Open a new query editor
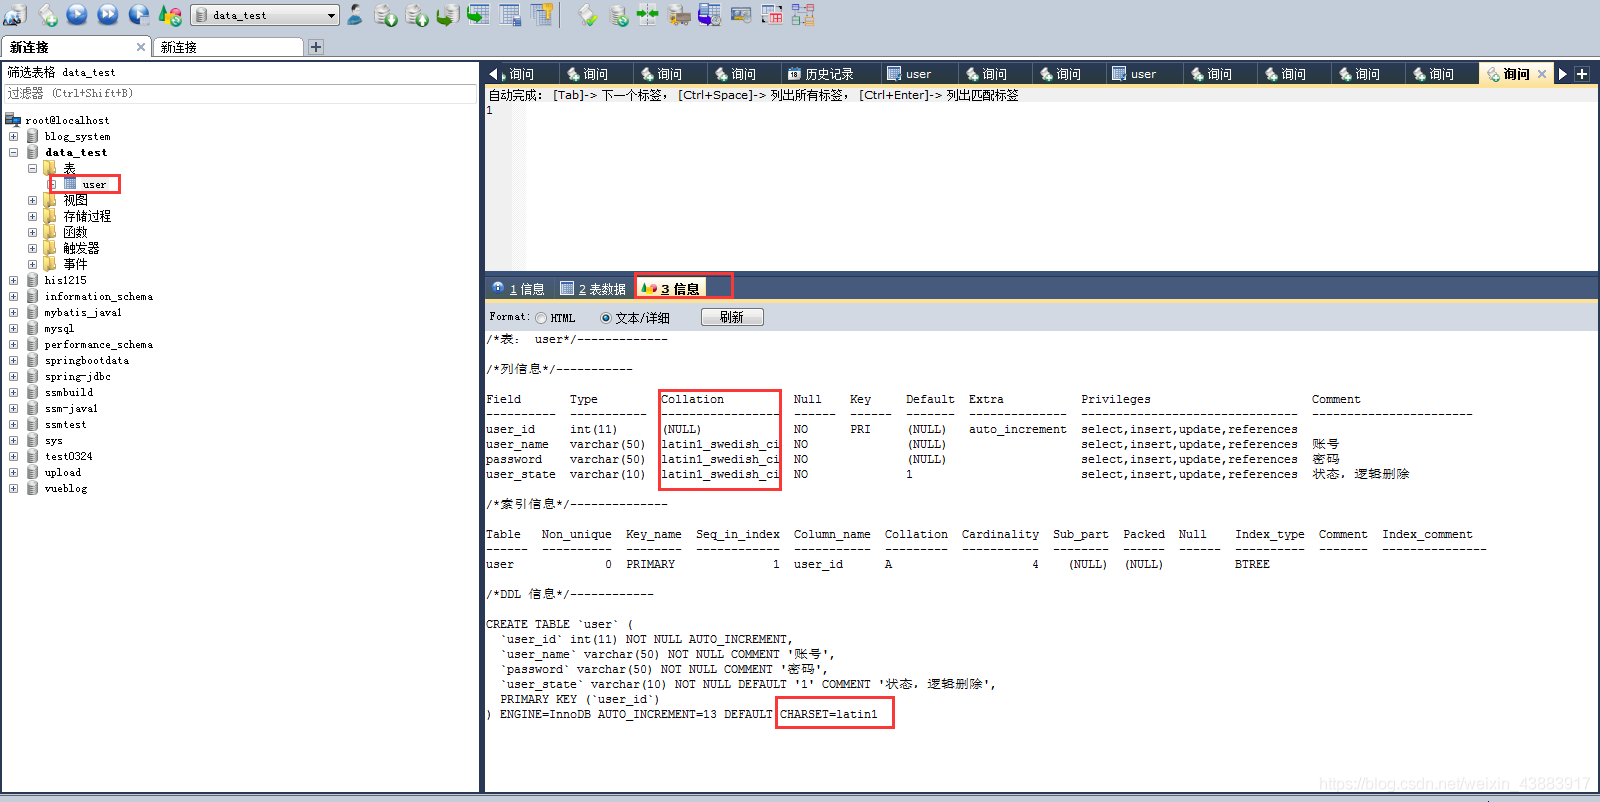Image resolution: width=1600 pixels, height=802 pixels. pyautogui.click(x=47, y=15)
